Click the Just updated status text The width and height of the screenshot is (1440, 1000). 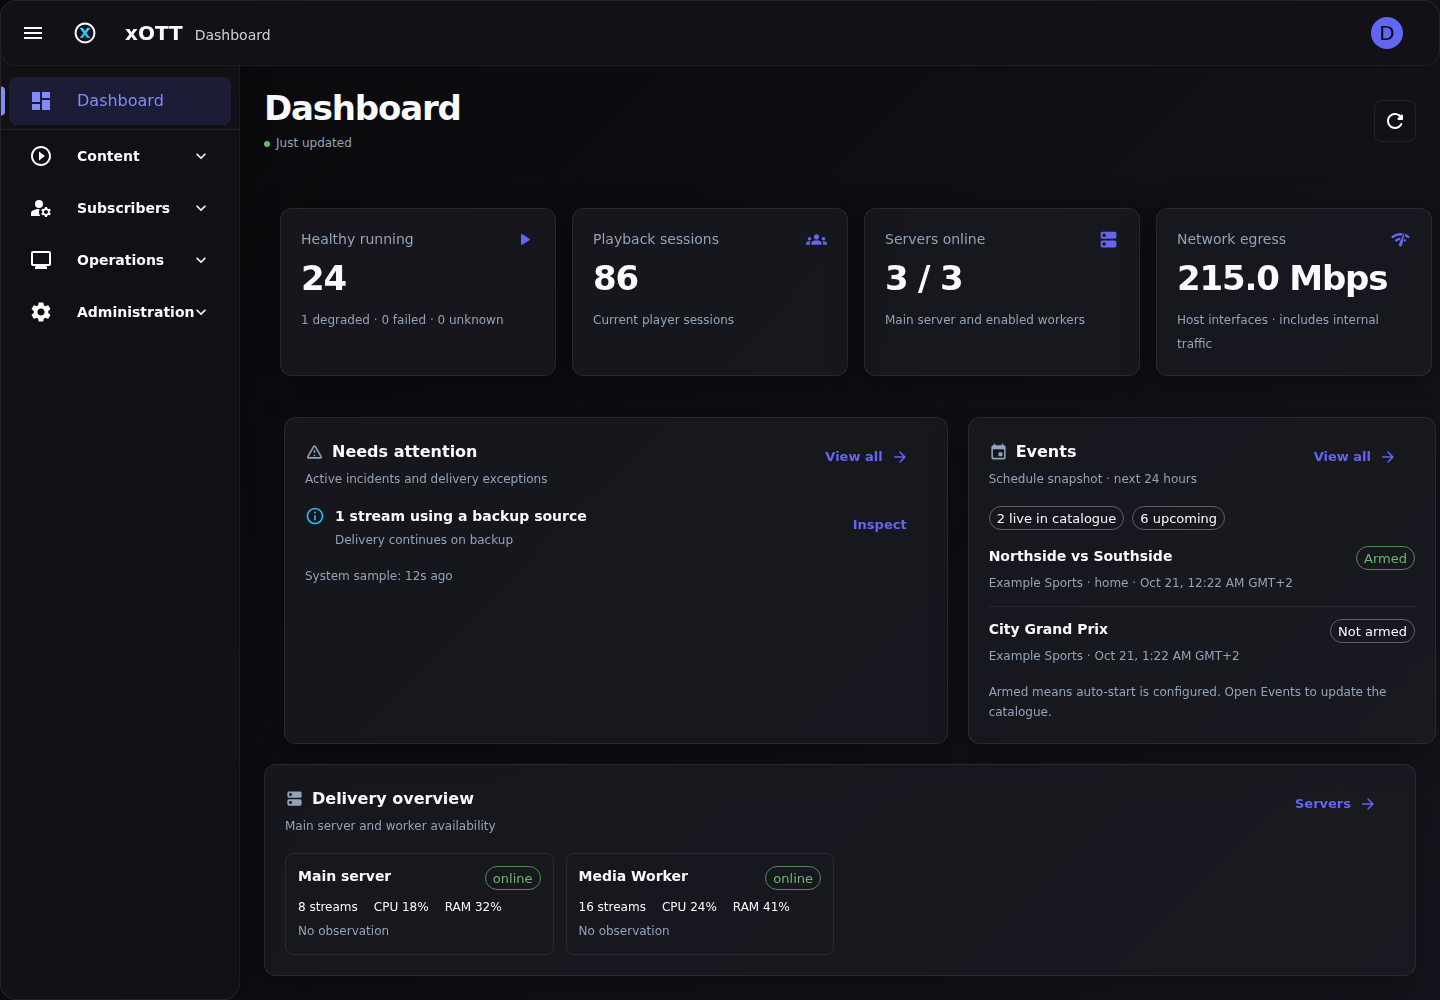[x=313, y=143]
